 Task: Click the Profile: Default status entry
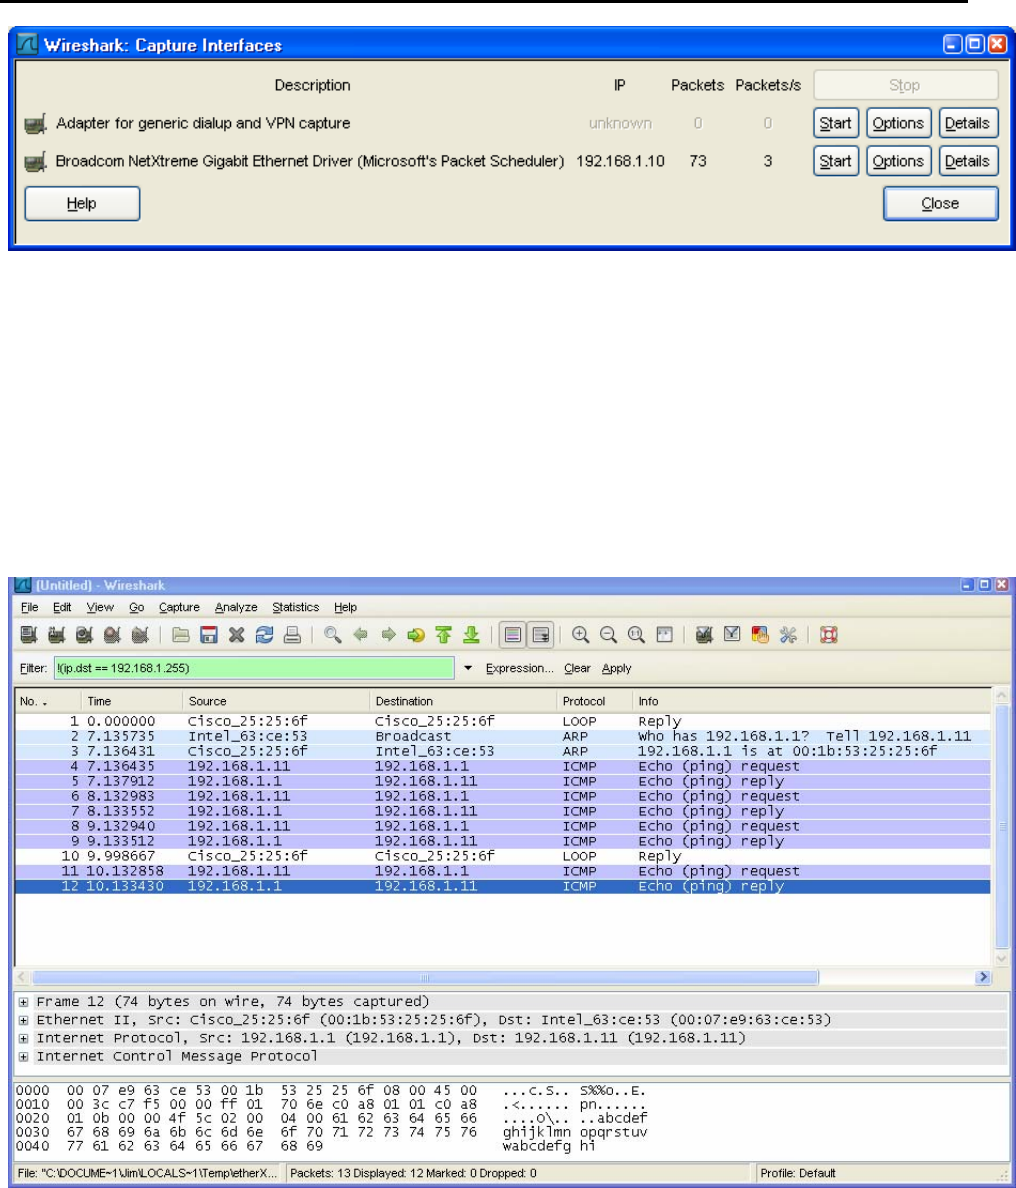pos(799,1173)
